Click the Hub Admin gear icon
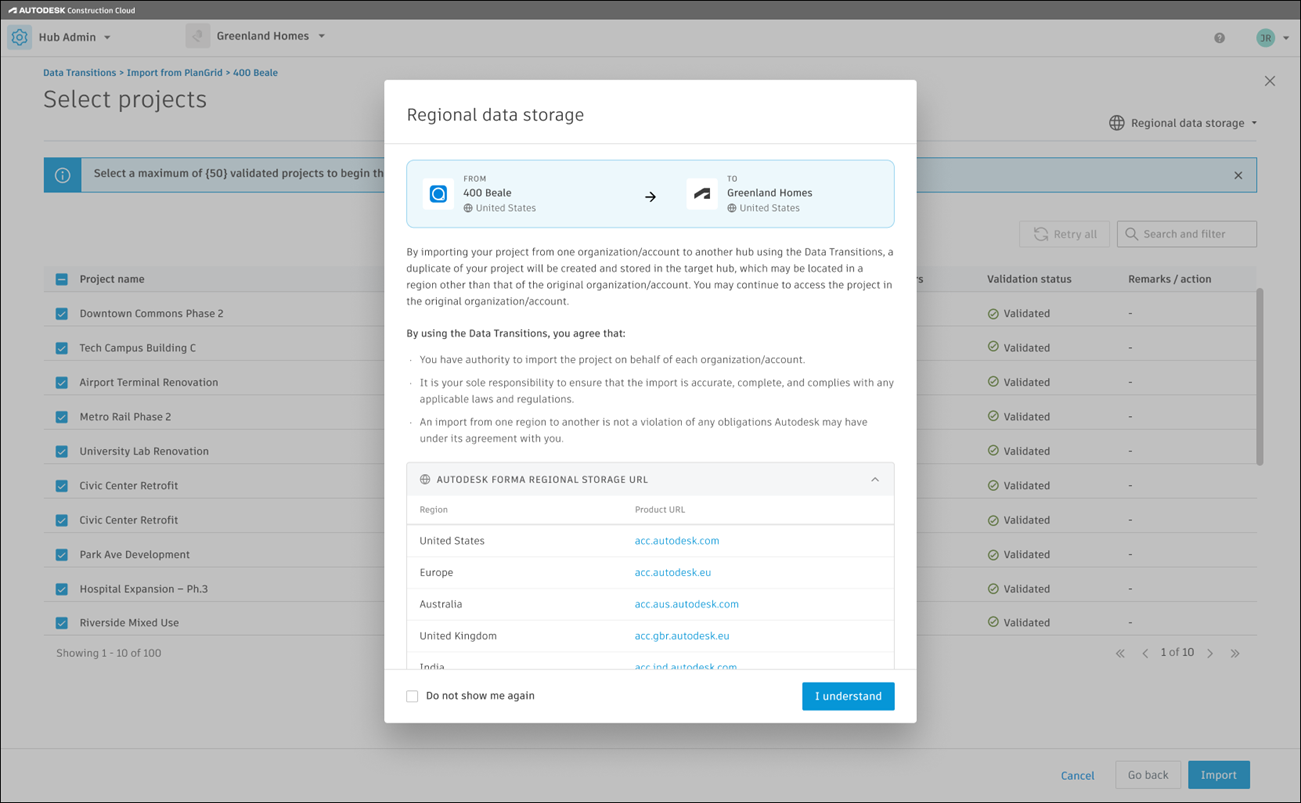Image resolution: width=1301 pixels, height=803 pixels. click(20, 37)
